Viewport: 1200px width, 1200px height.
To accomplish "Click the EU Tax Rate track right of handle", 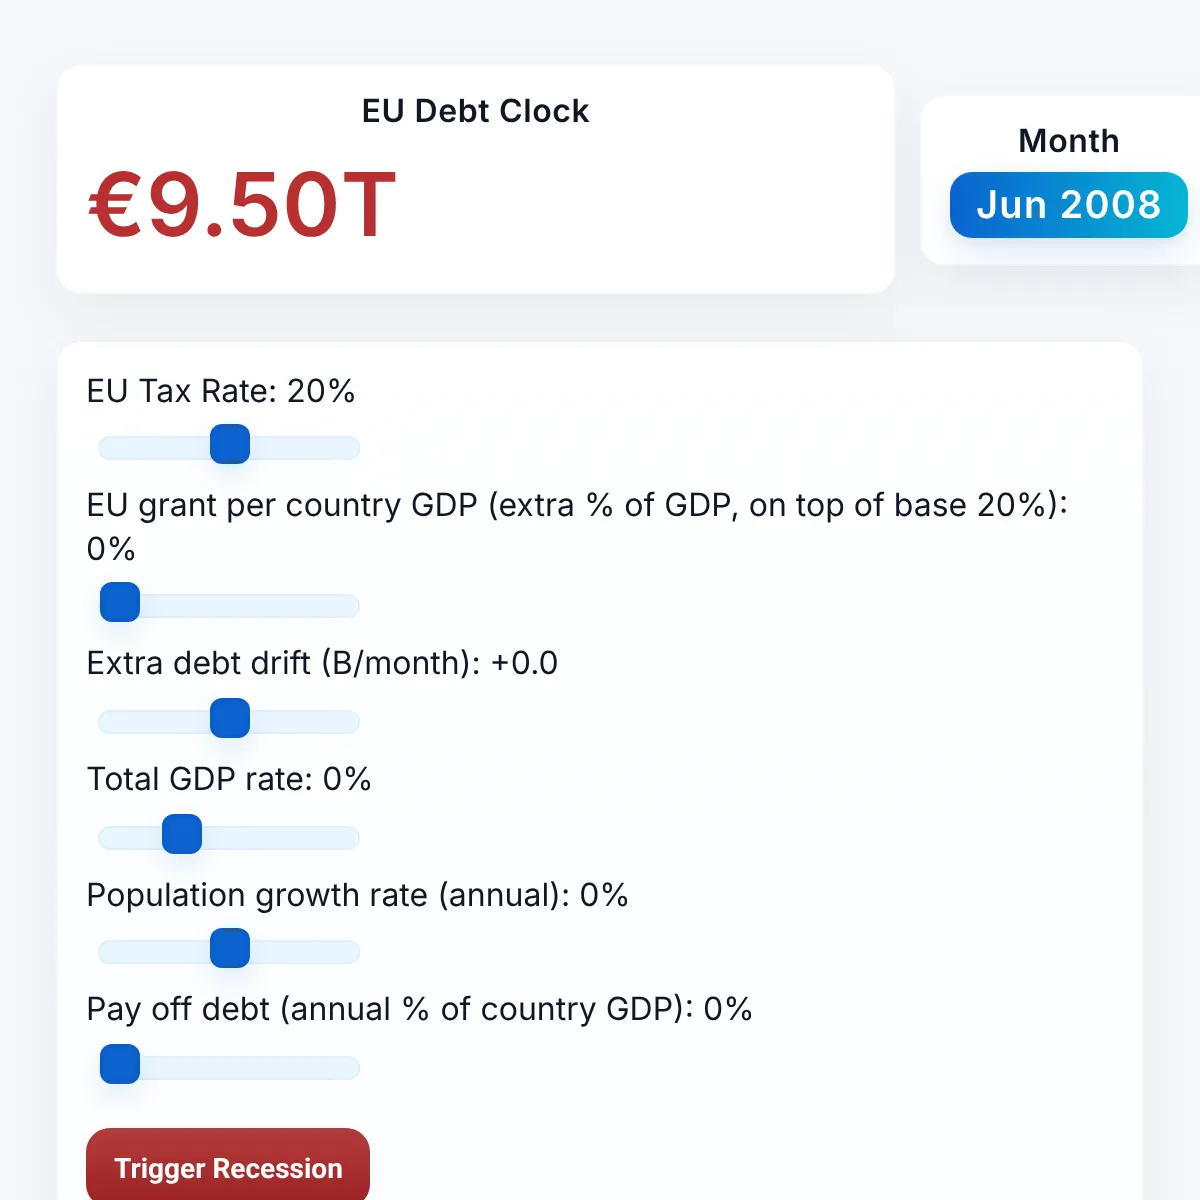I will [310, 447].
